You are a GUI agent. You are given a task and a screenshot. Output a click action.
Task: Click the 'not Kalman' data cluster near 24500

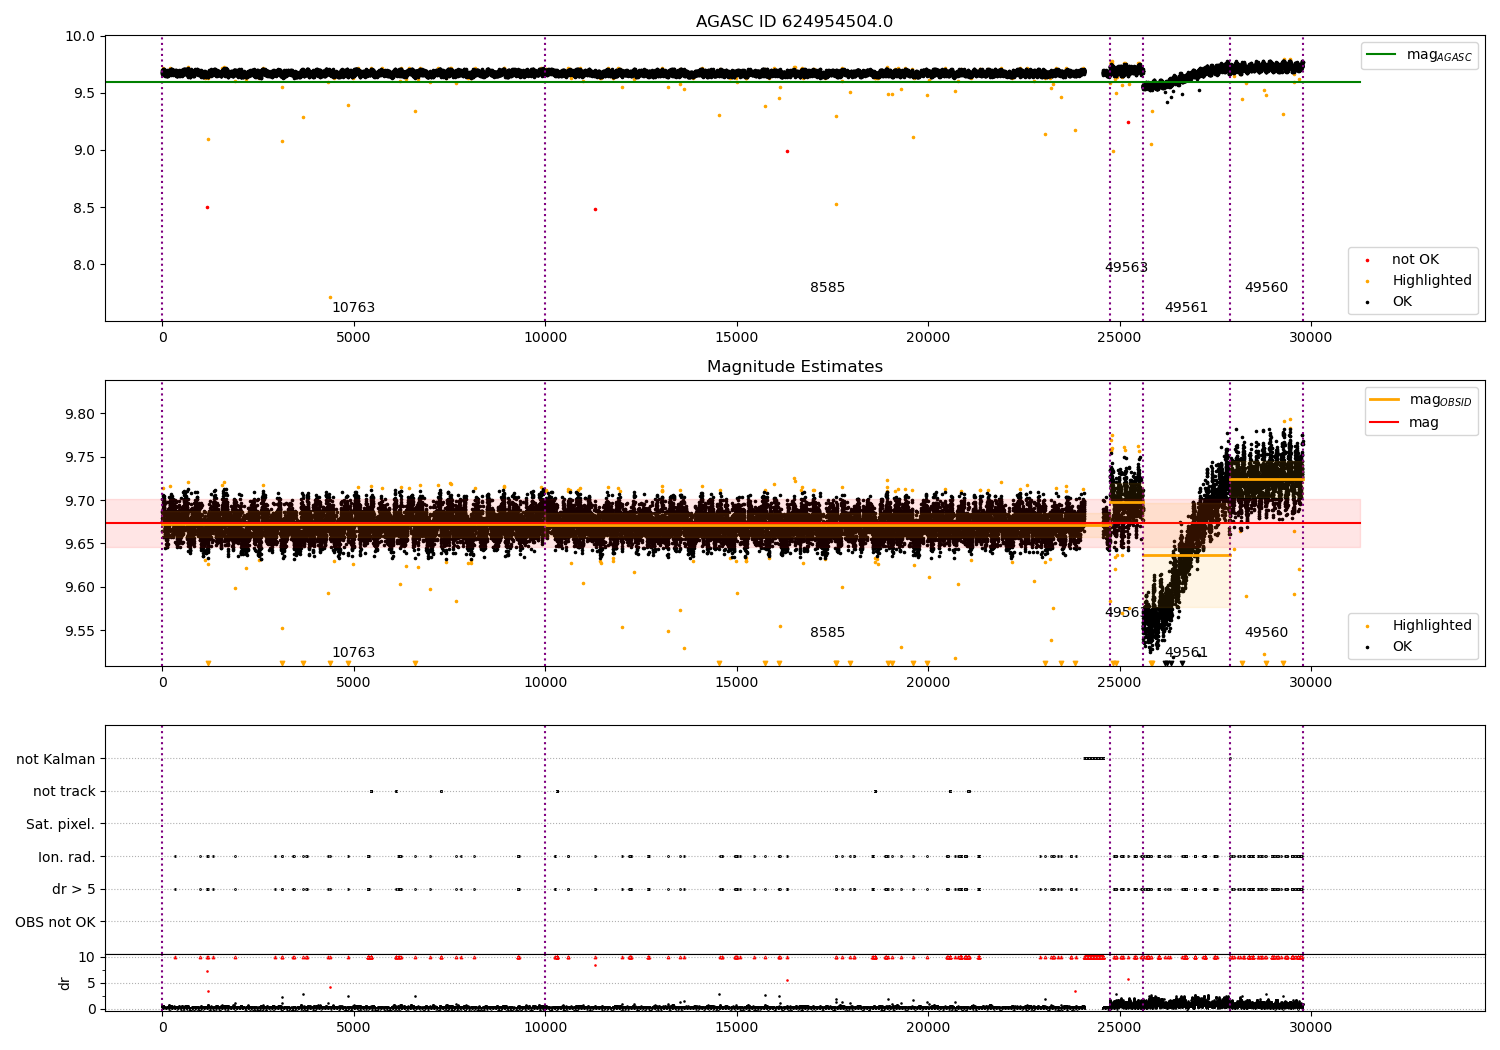tap(1094, 759)
